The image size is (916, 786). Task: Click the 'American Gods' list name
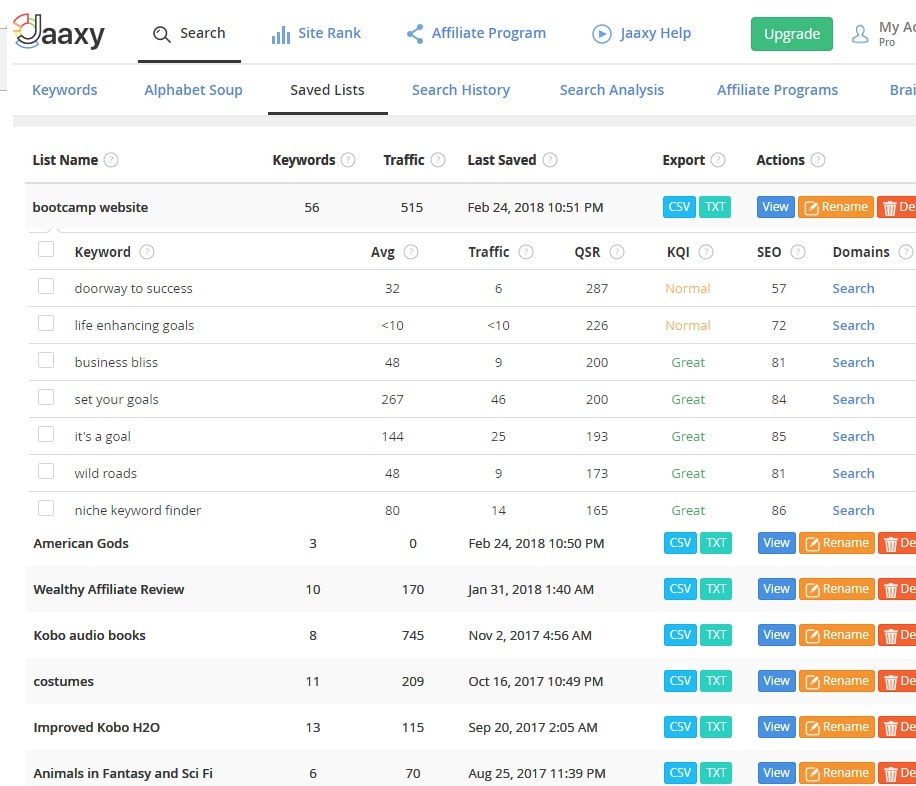pos(81,543)
